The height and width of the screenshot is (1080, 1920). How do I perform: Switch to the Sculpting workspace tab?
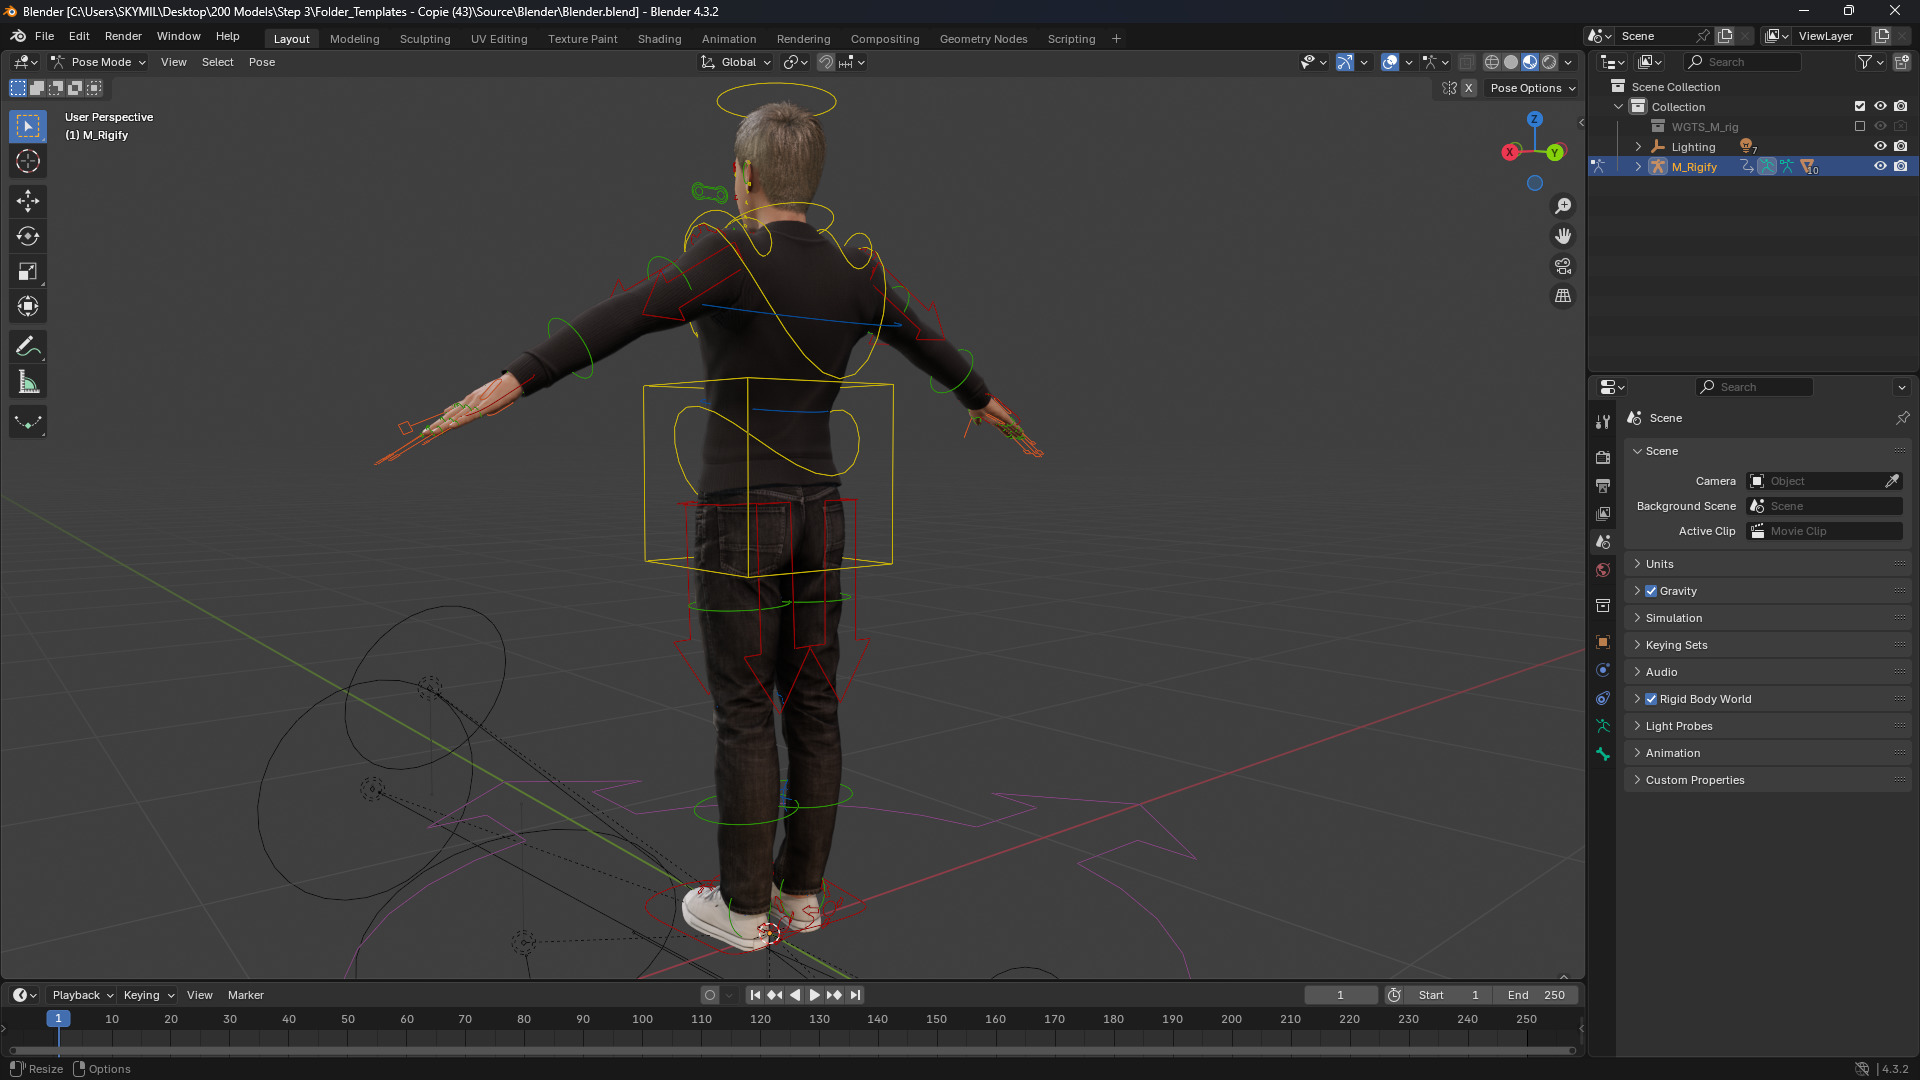coord(425,39)
